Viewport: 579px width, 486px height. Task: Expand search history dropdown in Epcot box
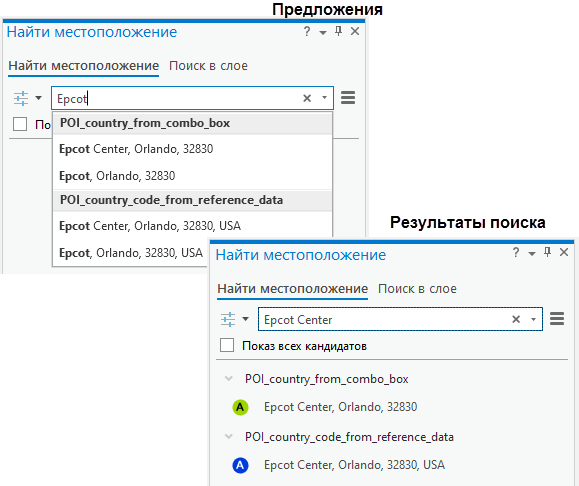point(324,98)
